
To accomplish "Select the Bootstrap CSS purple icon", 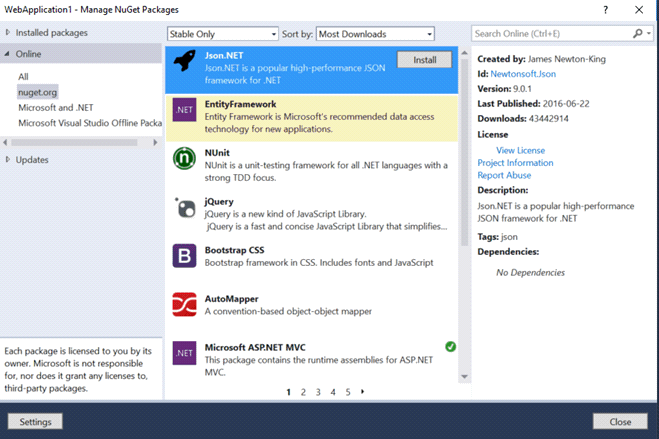I will tap(184, 256).
